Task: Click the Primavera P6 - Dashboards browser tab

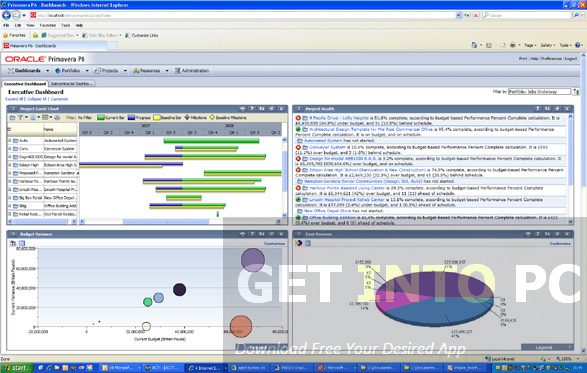Action: (x=54, y=46)
